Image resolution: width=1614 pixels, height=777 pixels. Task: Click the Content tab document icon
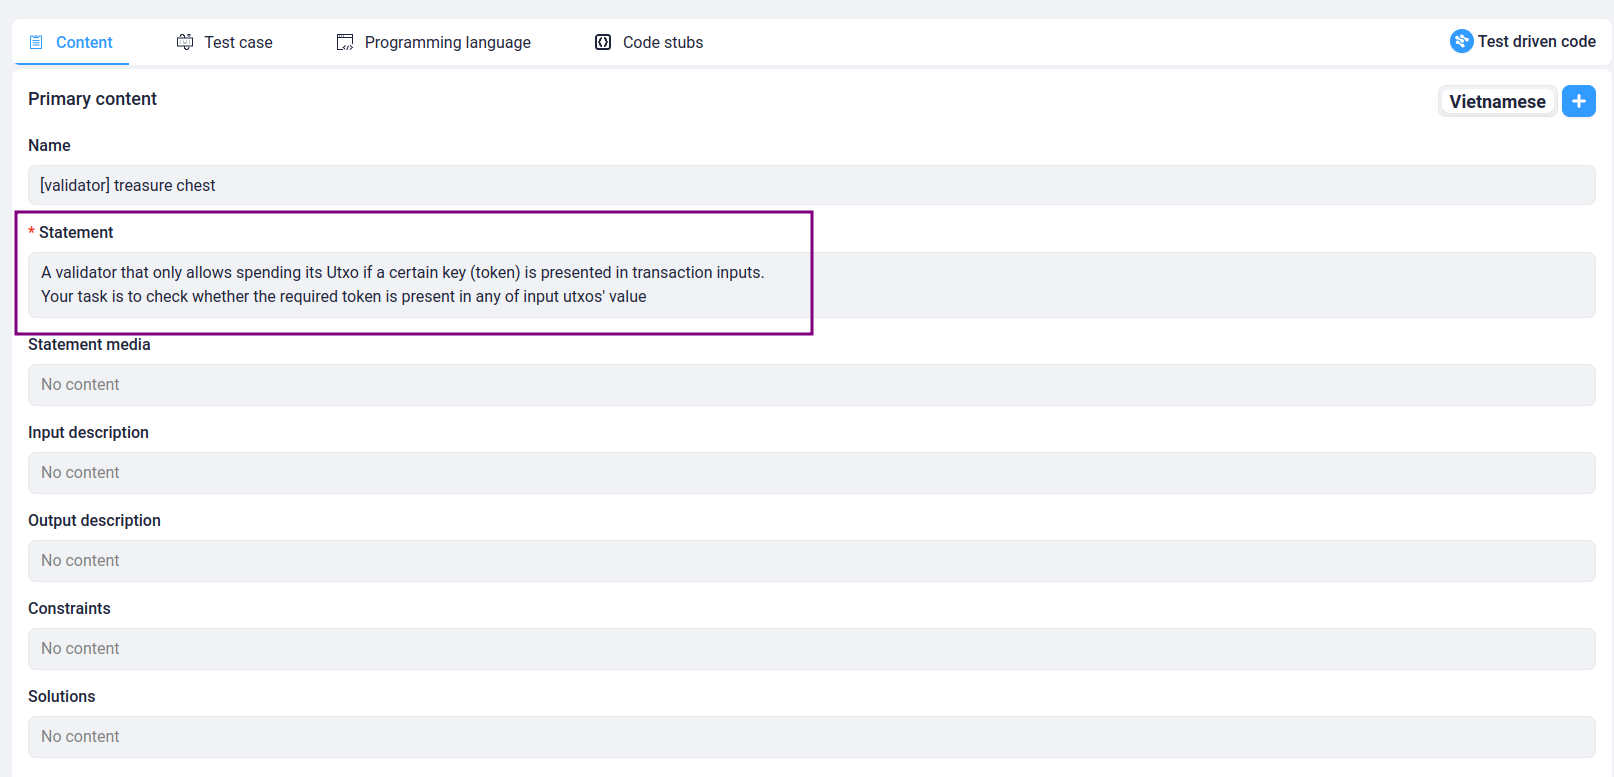click(36, 42)
